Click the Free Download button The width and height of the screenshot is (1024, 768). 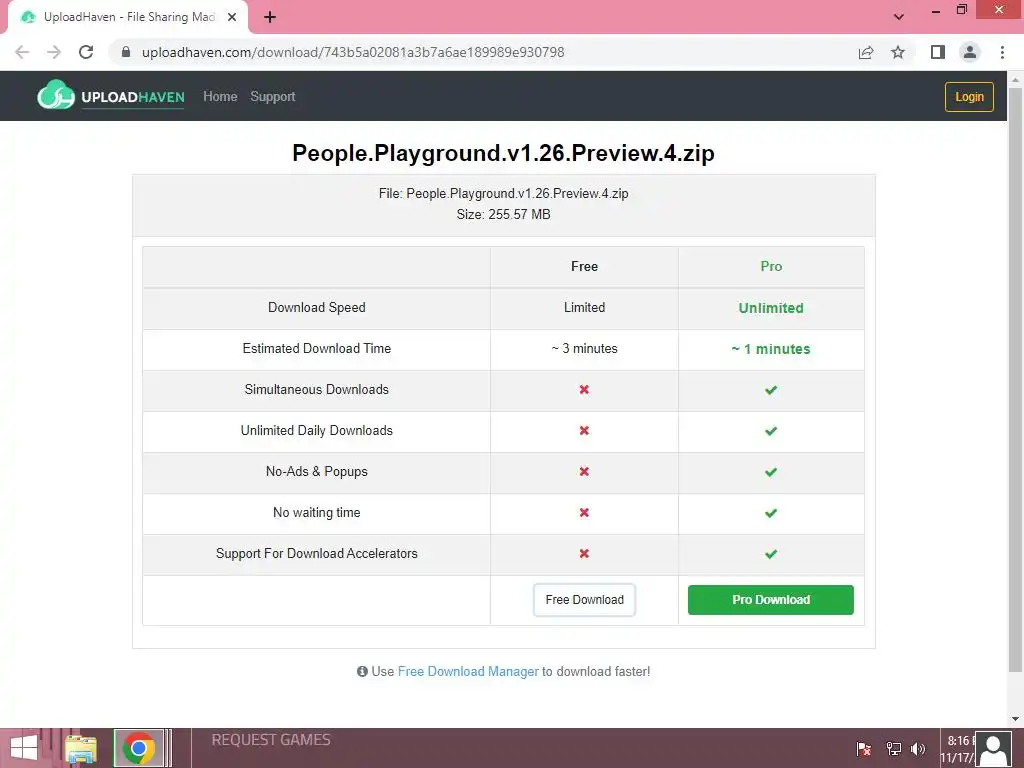click(584, 600)
